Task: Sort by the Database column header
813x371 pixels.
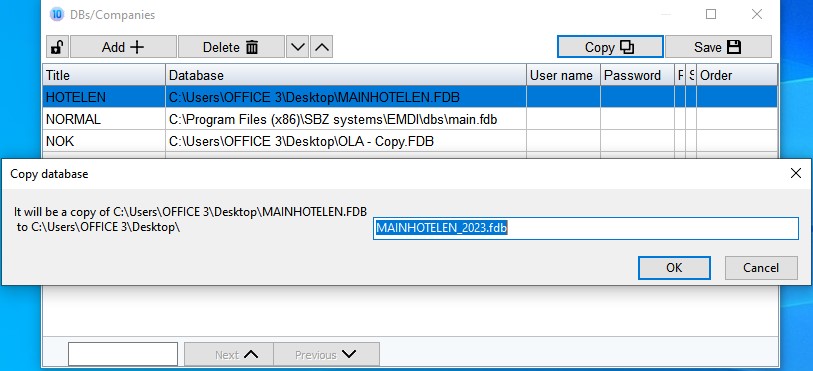Action: (346, 75)
